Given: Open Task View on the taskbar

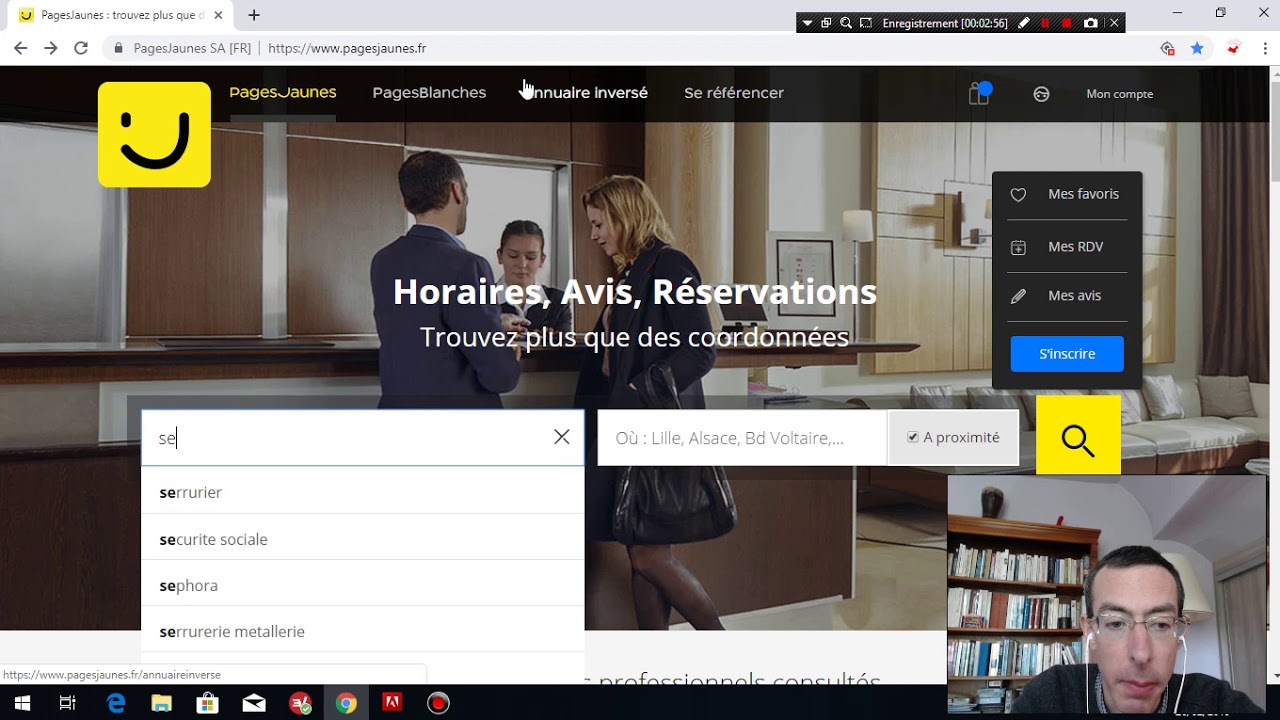Looking at the screenshot, I should 67,703.
